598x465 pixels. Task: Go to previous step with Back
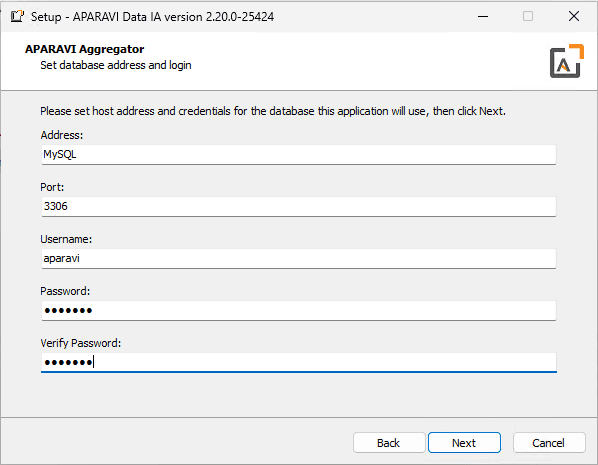[x=389, y=443]
